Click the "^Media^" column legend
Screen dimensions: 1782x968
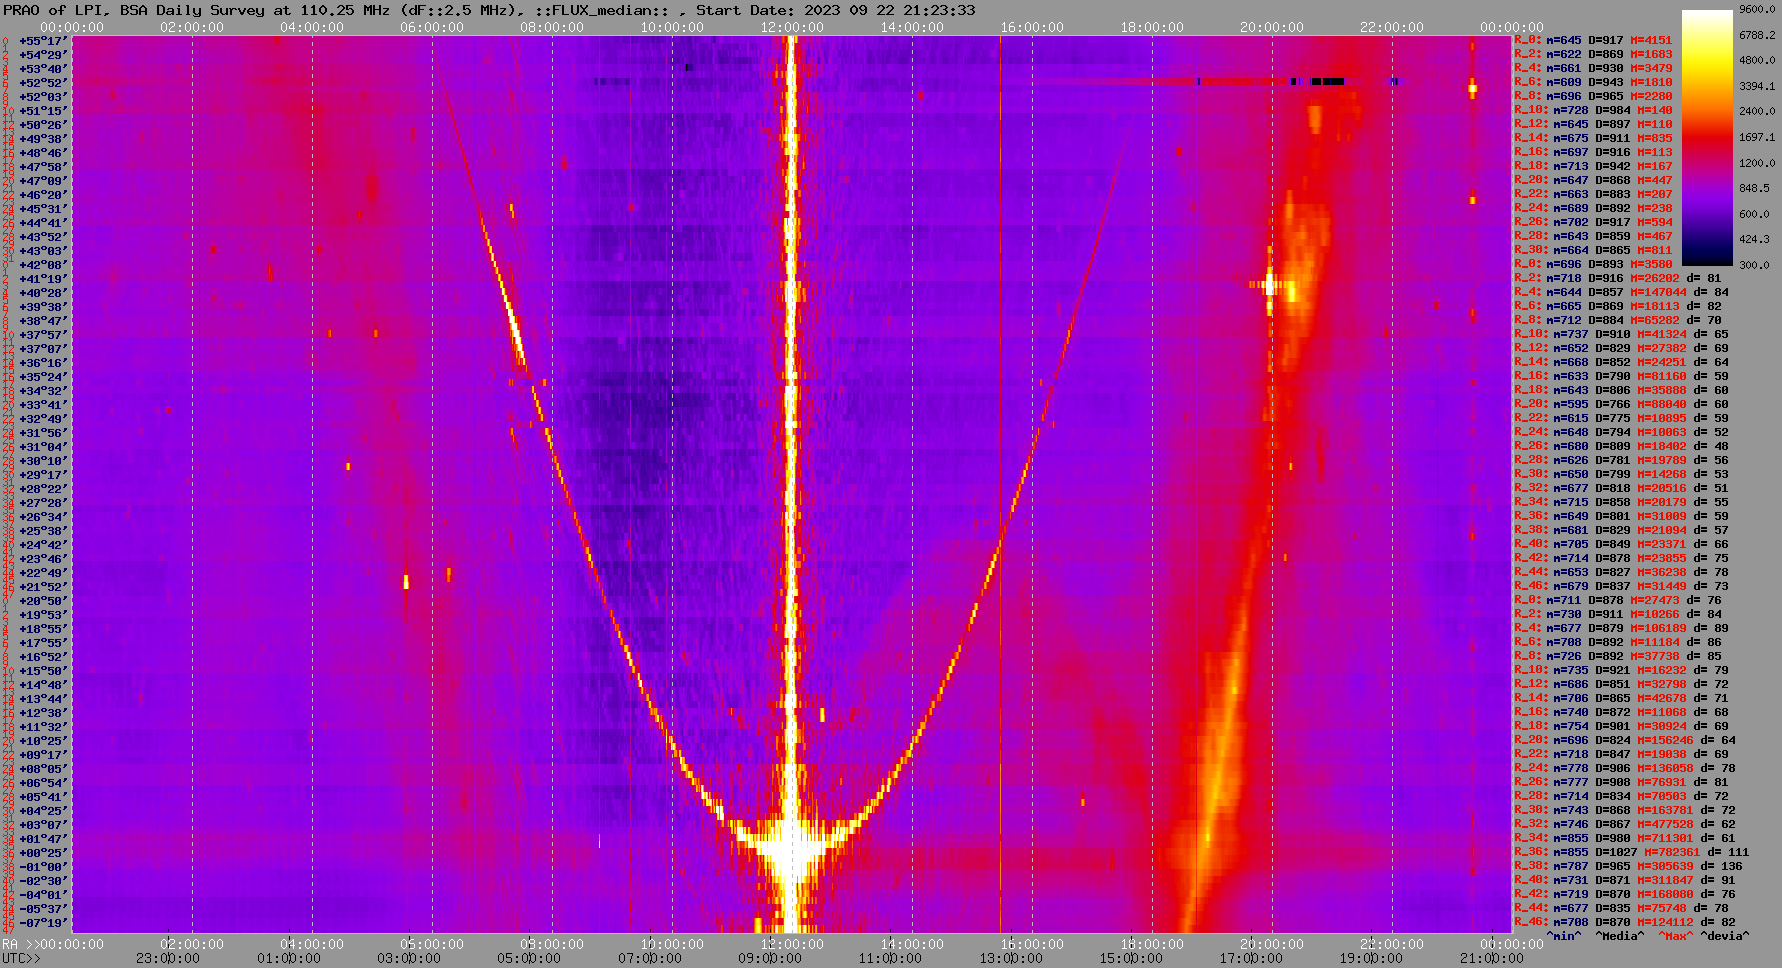[x=1619, y=936]
